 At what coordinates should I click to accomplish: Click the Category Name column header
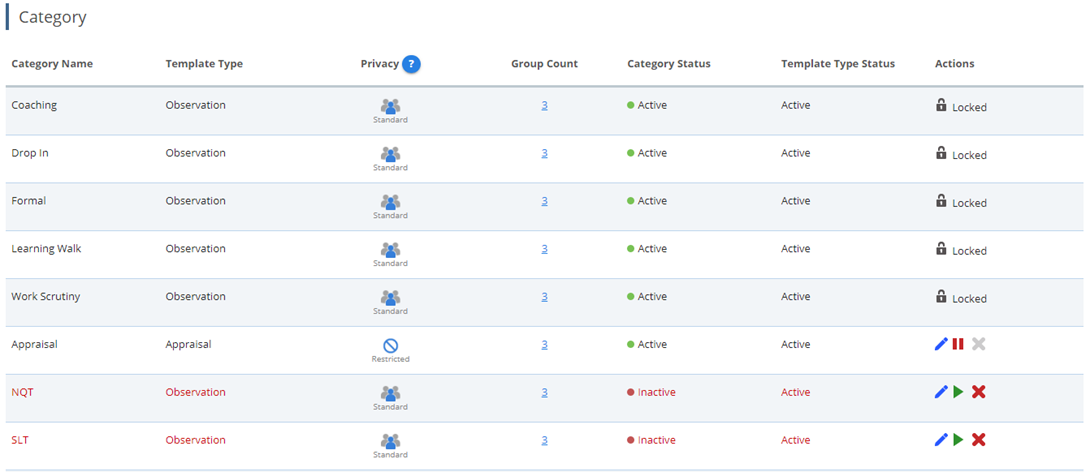52,64
